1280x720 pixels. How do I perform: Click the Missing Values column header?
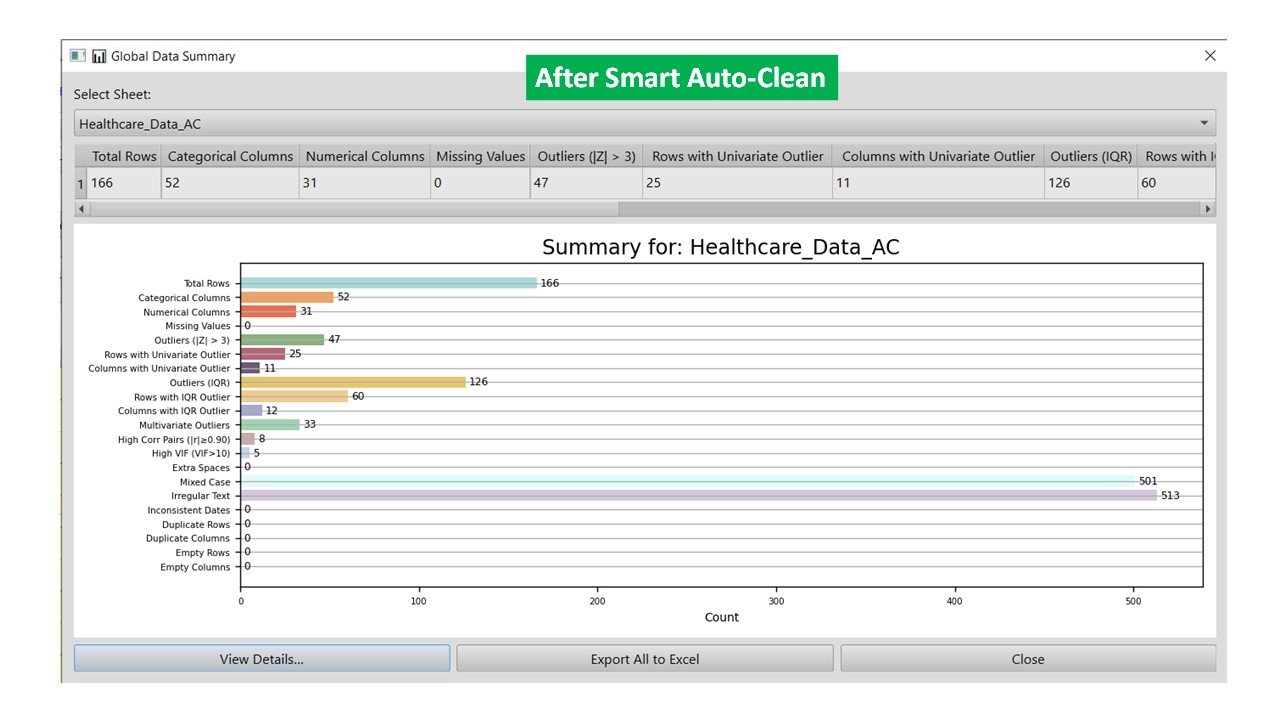point(480,156)
